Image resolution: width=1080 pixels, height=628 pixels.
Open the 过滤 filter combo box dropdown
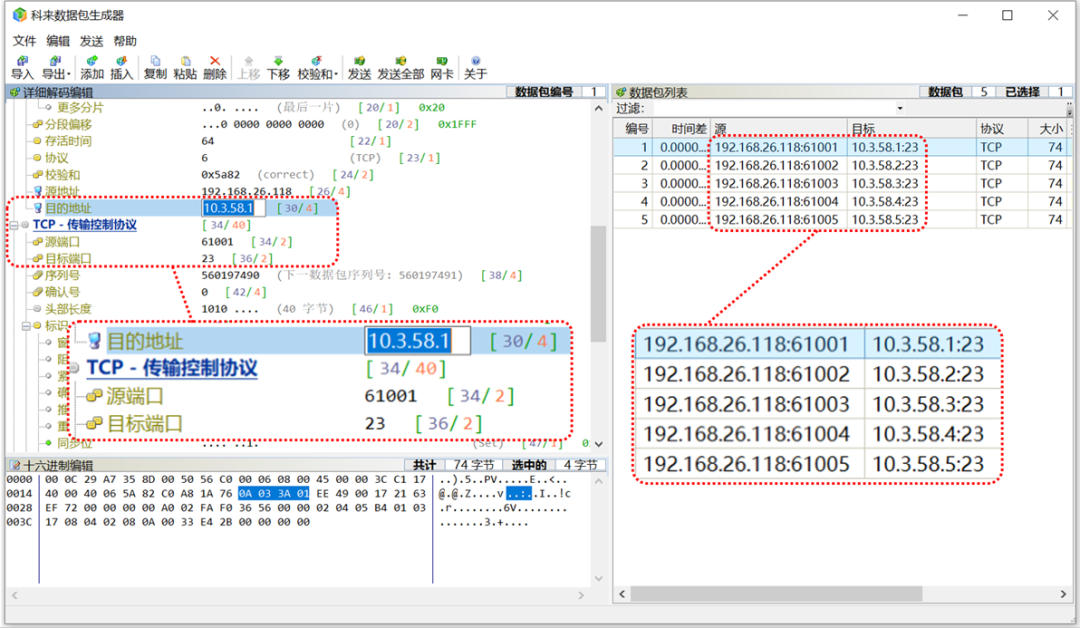[x=899, y=108]
